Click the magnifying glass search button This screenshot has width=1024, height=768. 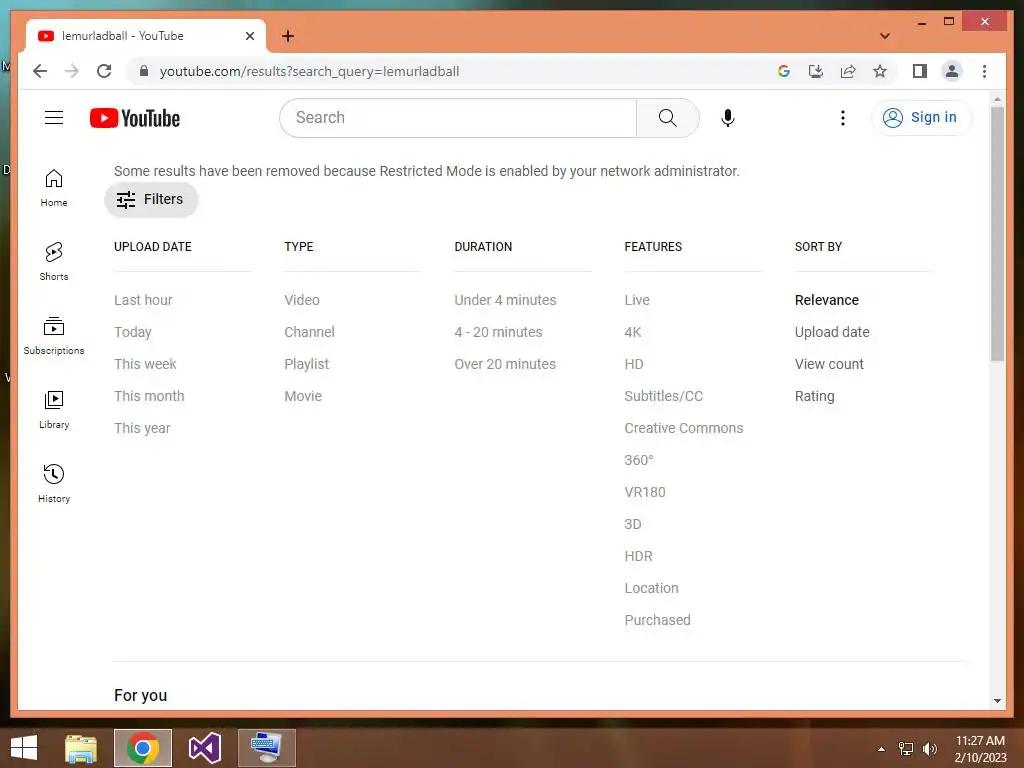point(667,118)
